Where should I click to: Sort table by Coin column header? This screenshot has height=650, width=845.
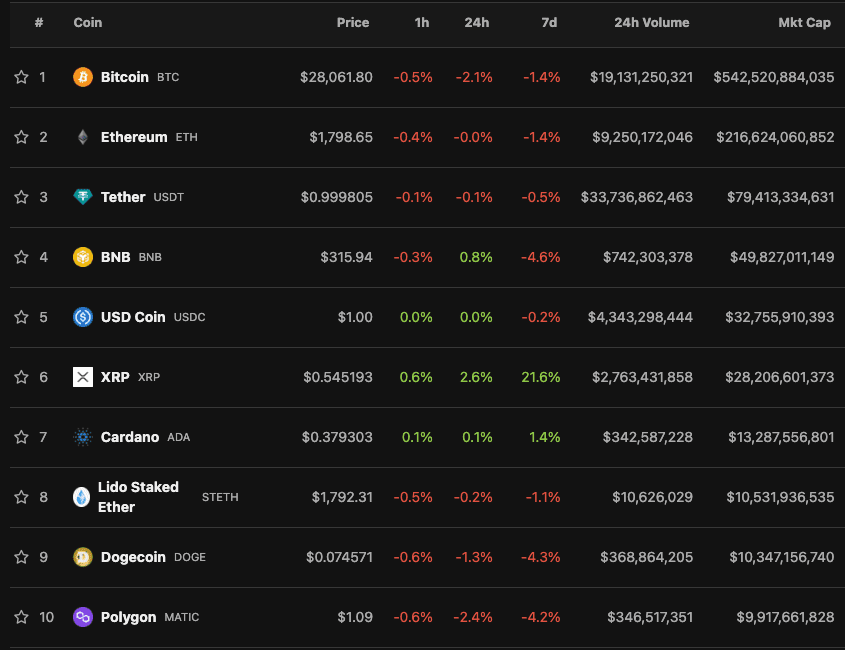(x=88, y=23)
